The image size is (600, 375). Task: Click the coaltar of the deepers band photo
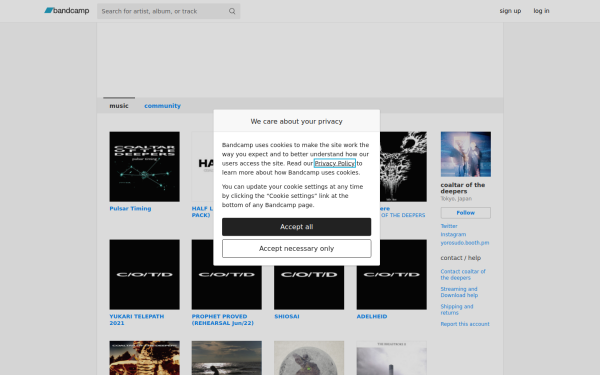tap(466, 154)
